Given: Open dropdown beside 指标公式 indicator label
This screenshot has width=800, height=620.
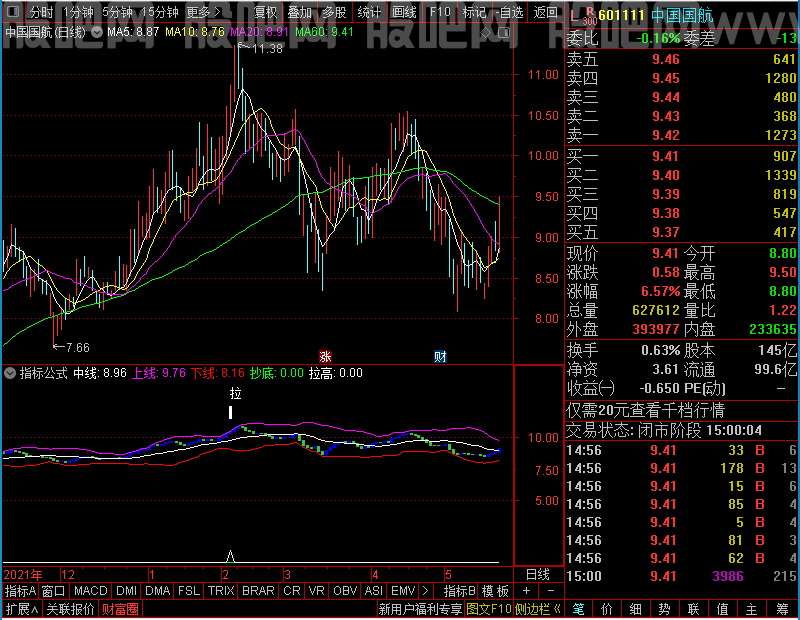Looking at the screenshot, I should pyautogui.click(x=10, y=373).
